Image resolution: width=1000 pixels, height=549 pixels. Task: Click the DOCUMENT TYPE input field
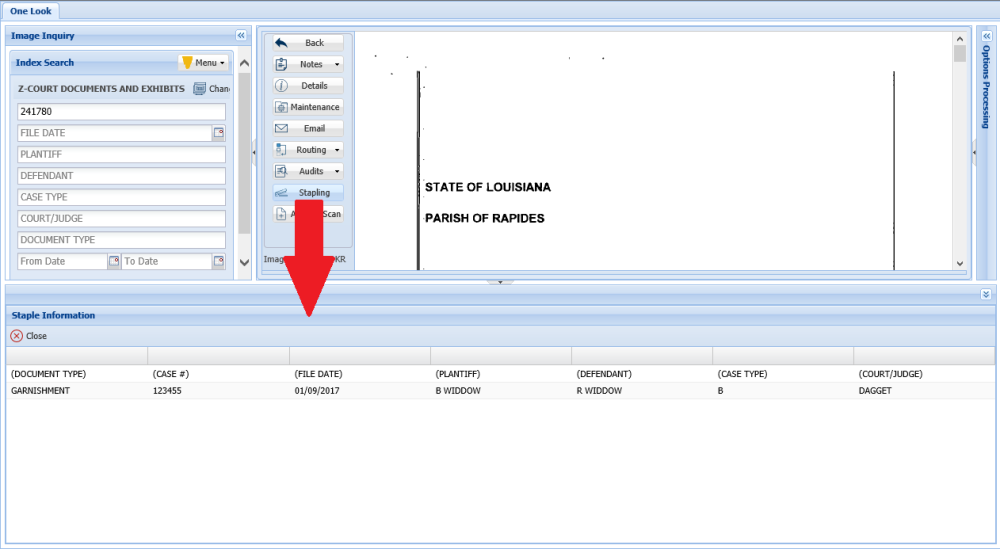(x=121, y=240)
